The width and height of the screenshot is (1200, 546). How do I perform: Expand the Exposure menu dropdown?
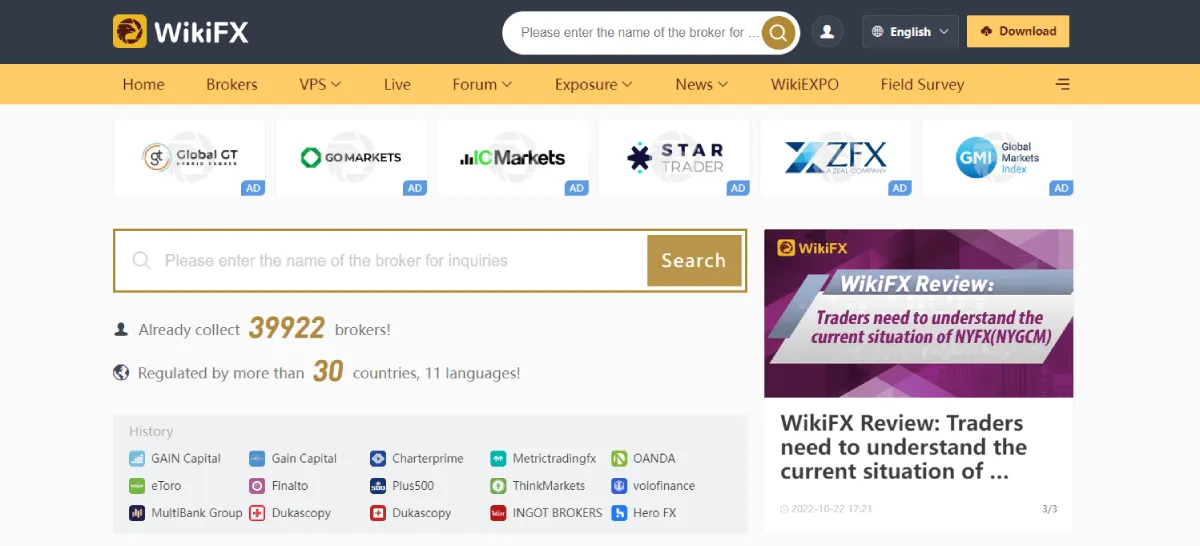[594, 85]
